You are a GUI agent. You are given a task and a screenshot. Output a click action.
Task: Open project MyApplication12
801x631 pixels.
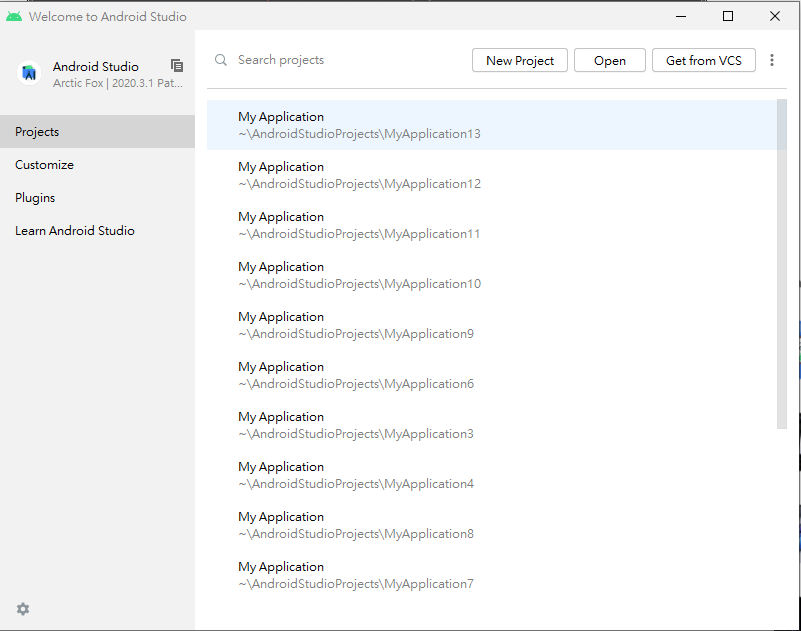492,175
